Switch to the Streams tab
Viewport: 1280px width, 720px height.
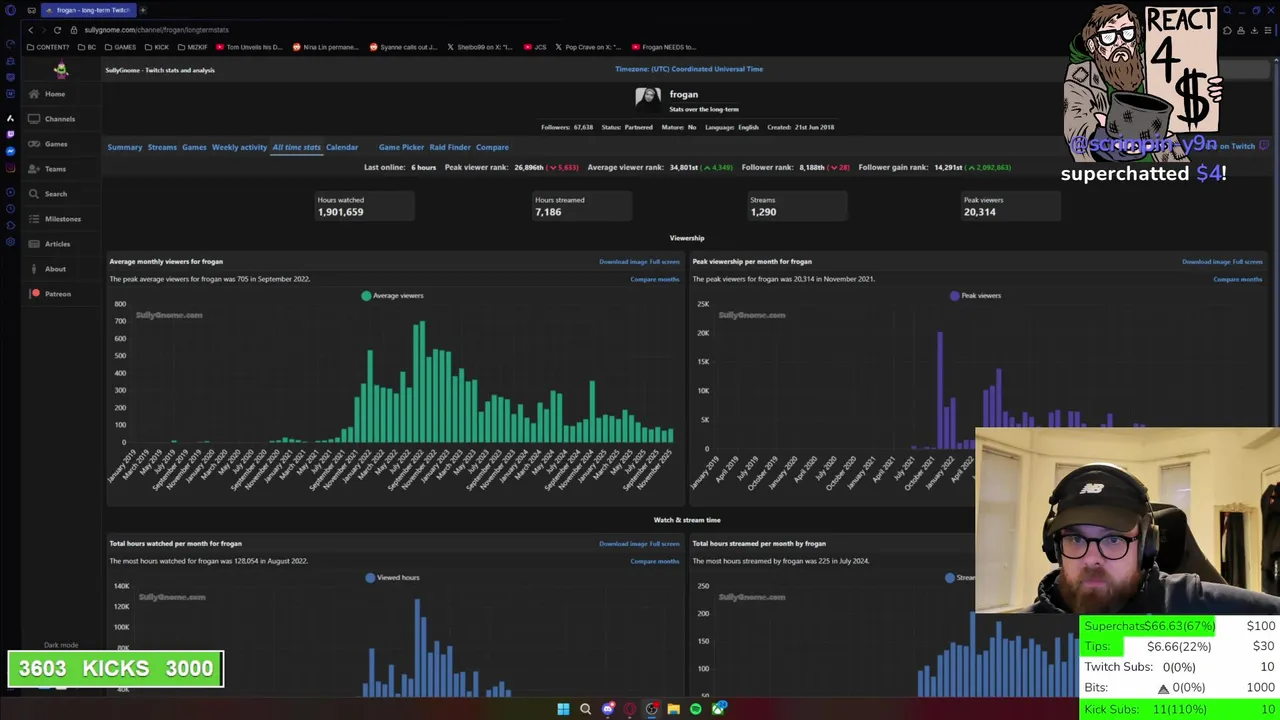point(162,147)
